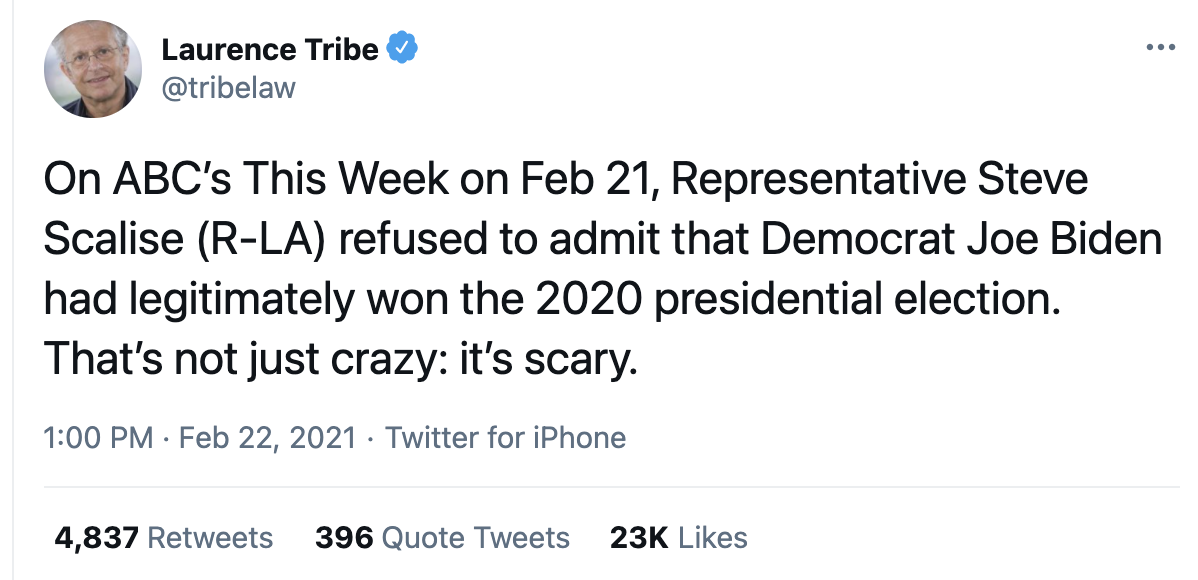
Task: Click the word "Representative" in the tweet
Action: point(810,181)
